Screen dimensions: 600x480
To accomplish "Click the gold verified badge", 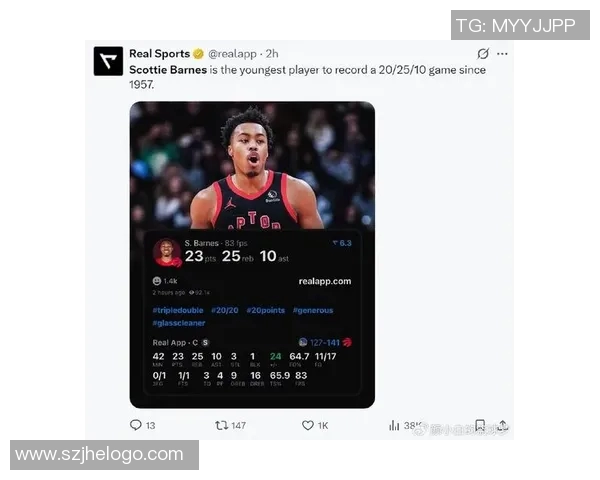I will pos(198,54).
